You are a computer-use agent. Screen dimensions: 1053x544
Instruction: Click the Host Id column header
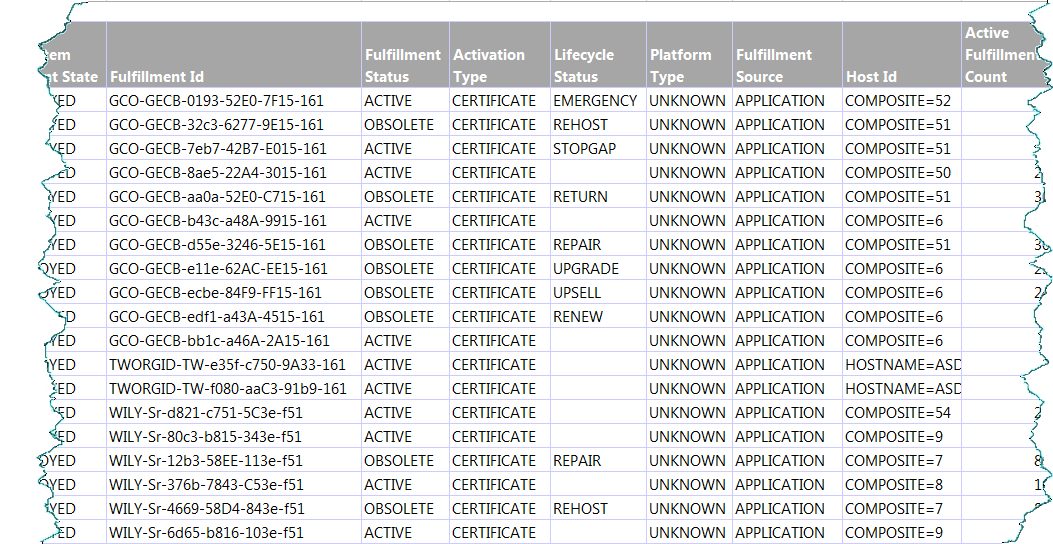pos(871,76)
